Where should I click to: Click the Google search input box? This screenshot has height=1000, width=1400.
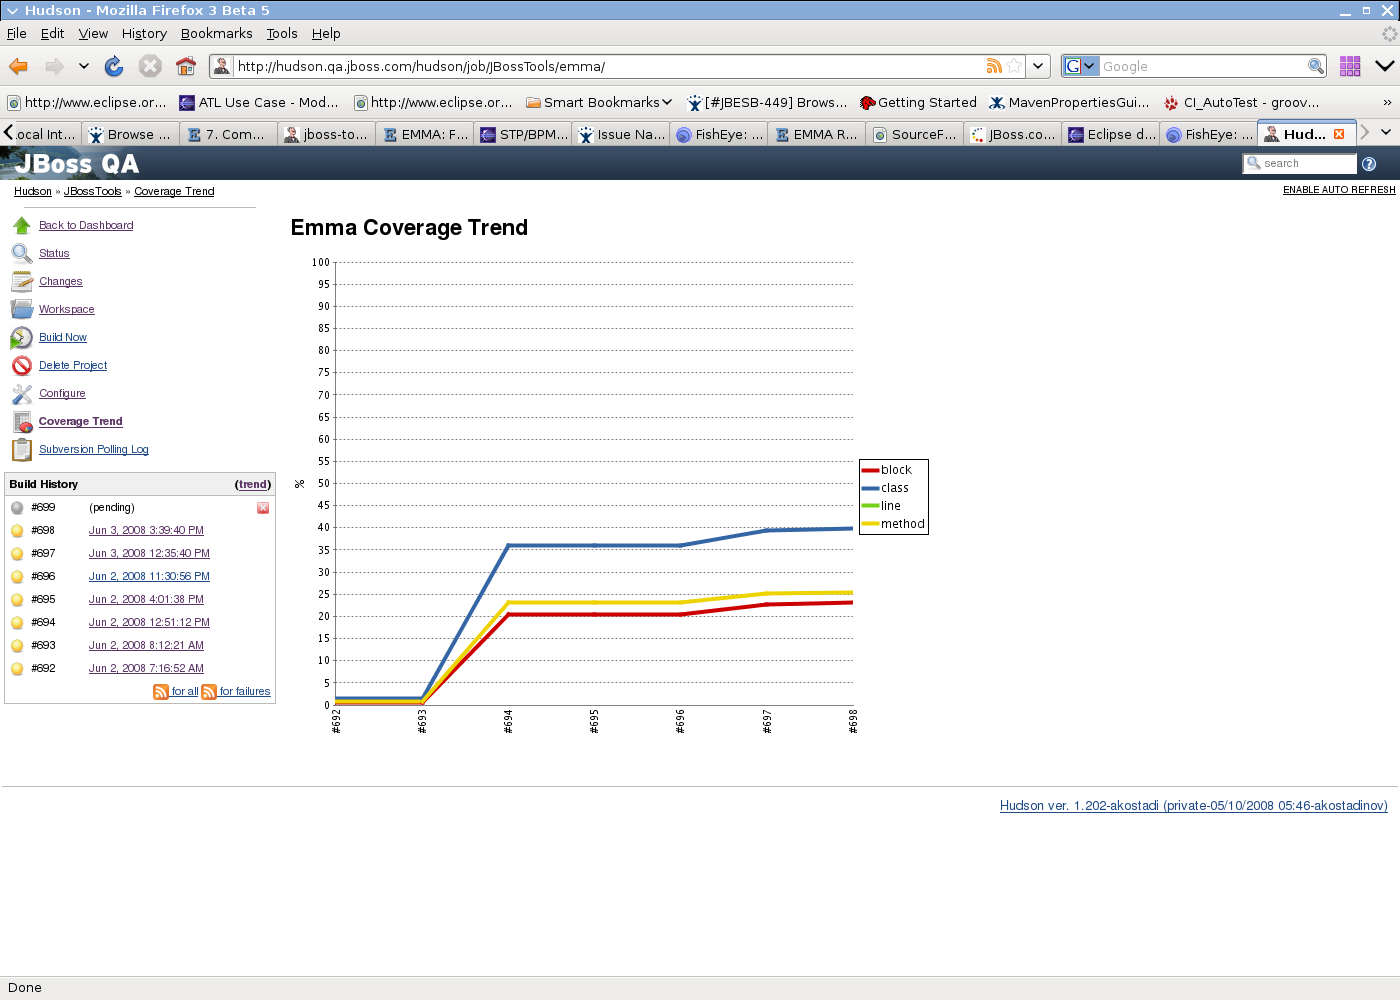[1203, 66]
